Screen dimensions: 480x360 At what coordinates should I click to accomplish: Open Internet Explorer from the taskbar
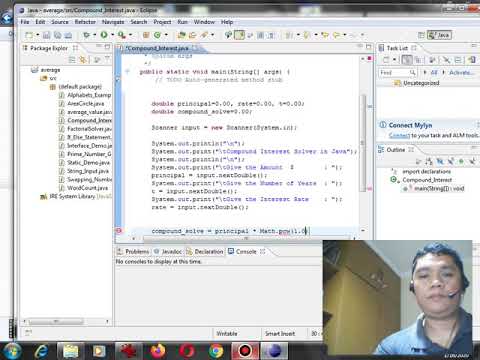[41, 351]
